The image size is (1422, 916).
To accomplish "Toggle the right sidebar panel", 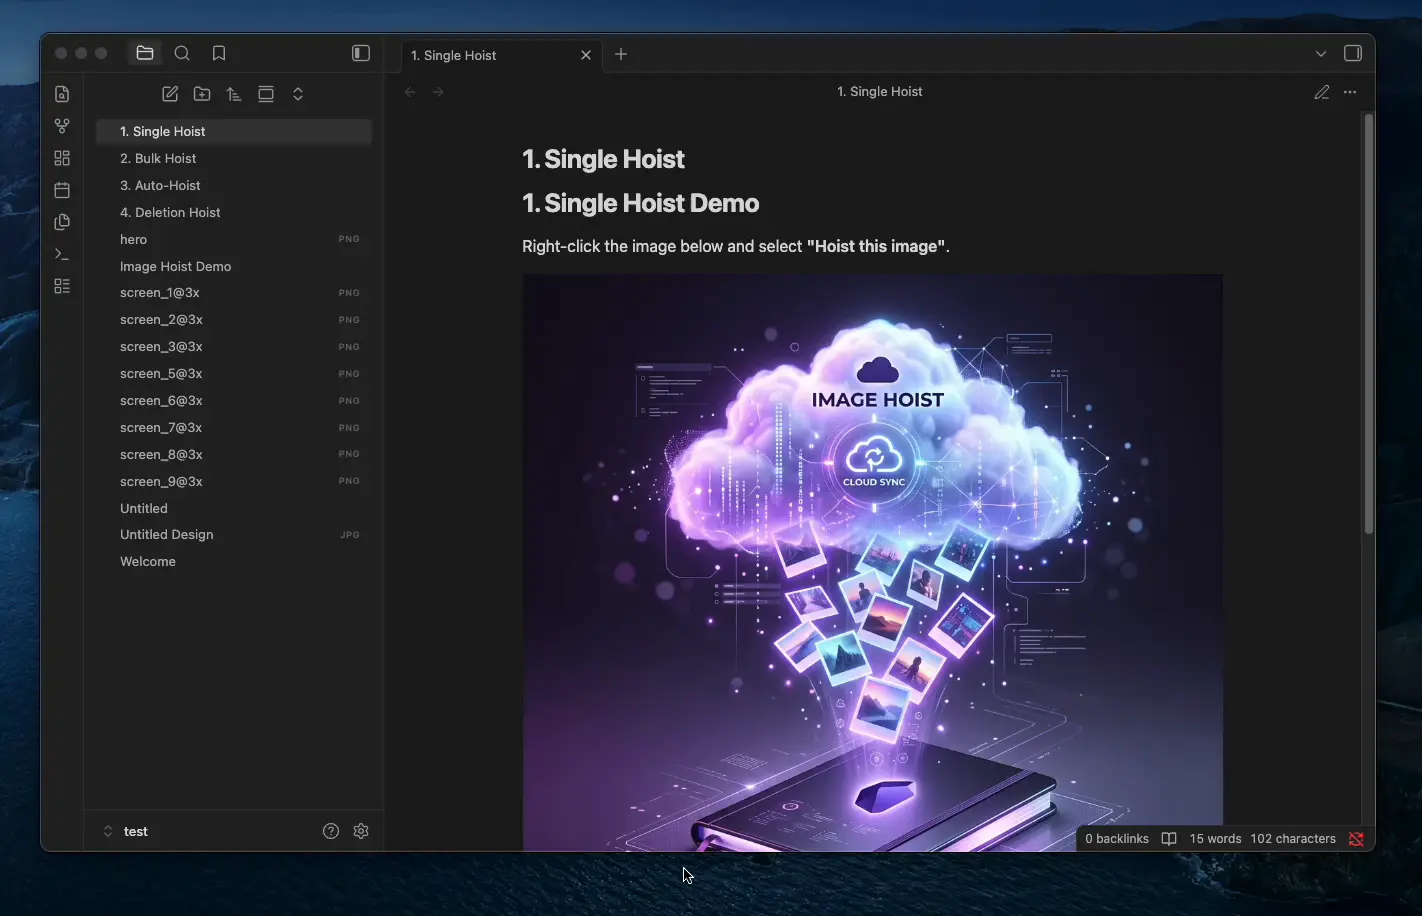I will pos(1353,53).
